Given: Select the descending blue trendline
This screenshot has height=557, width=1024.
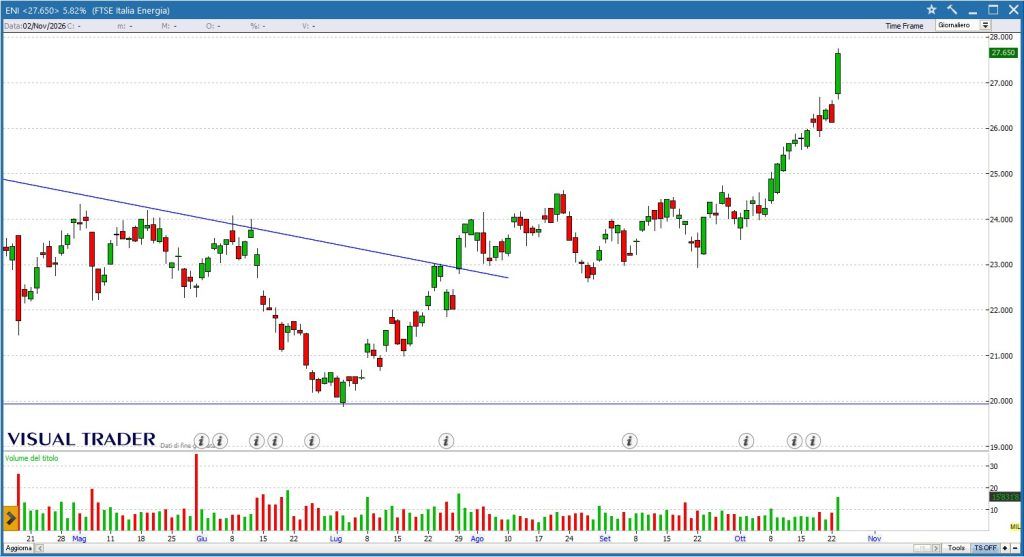Looking at the screenshot, I should coord(255,229).
